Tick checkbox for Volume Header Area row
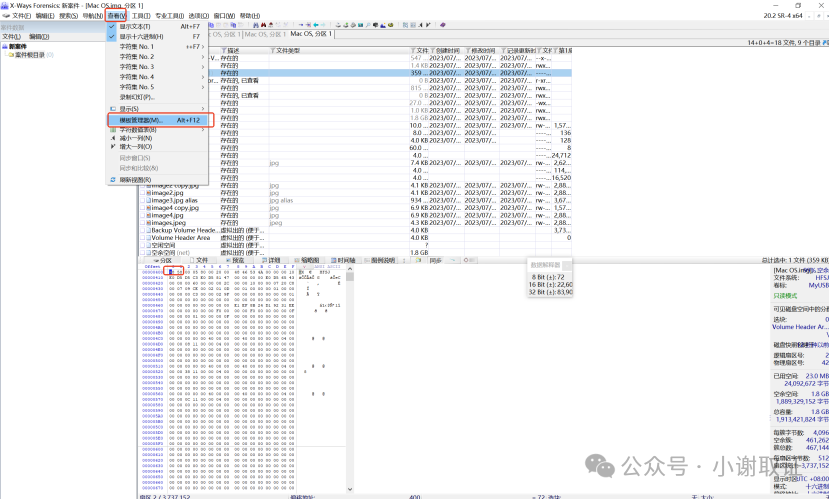The height and width of the screenshot is (499, 829). click(x=143, y=238)
